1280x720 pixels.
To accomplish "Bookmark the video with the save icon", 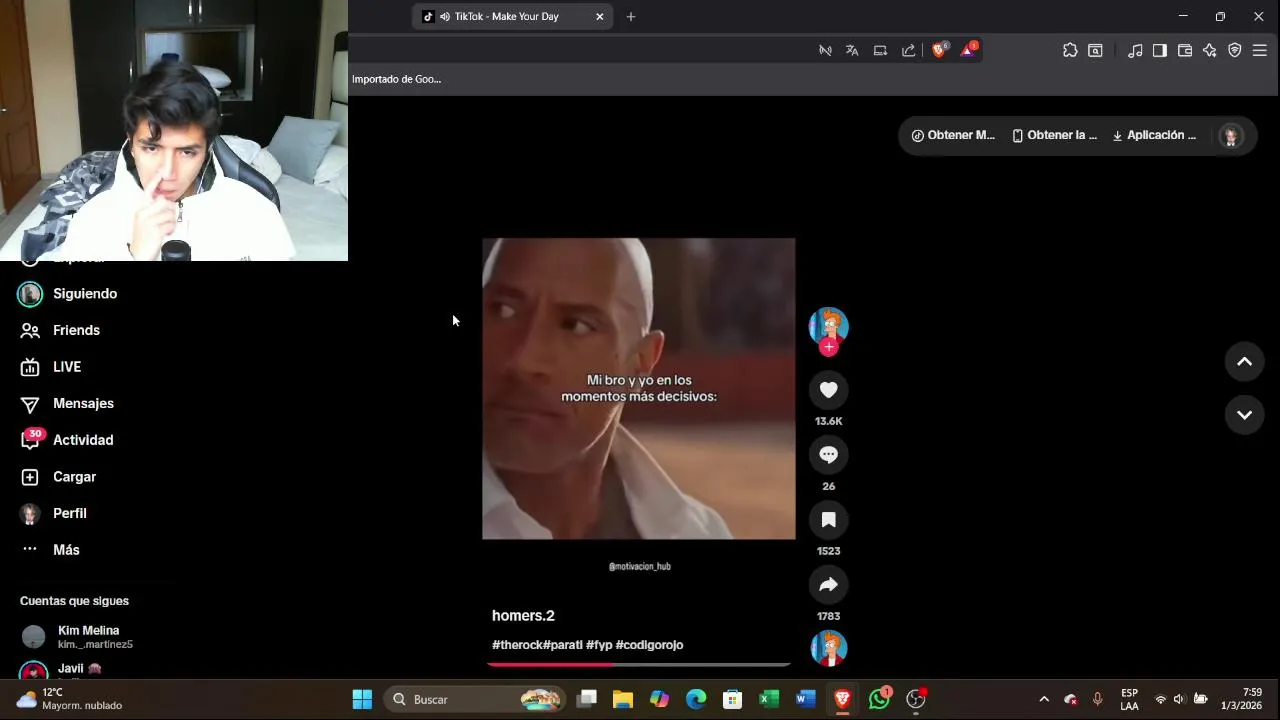I will [828, 520].
